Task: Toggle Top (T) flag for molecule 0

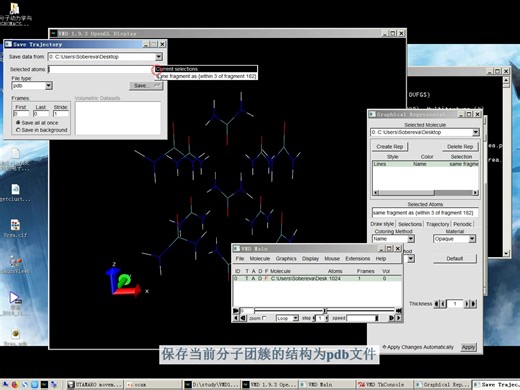Action: 247,278
